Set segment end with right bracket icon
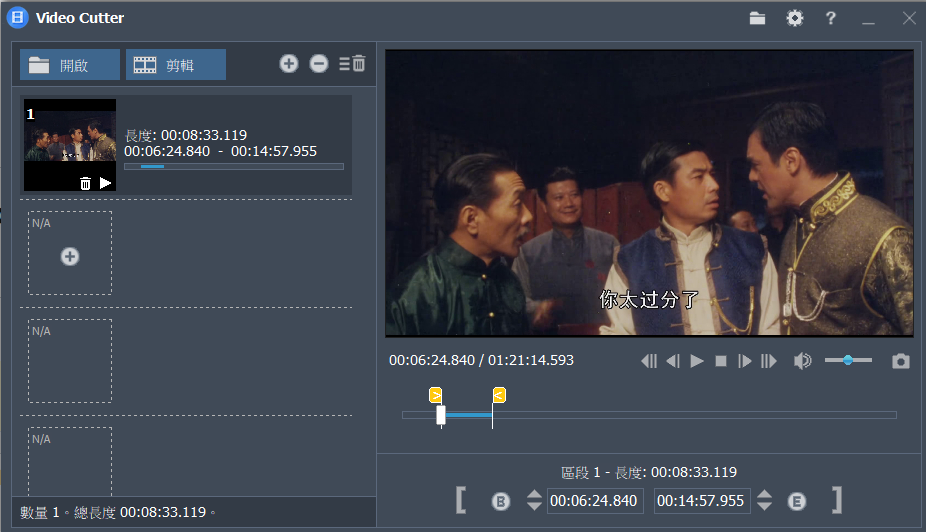This screenshot has width=926, height=532. pyautogui.click(x=837, y=500)
